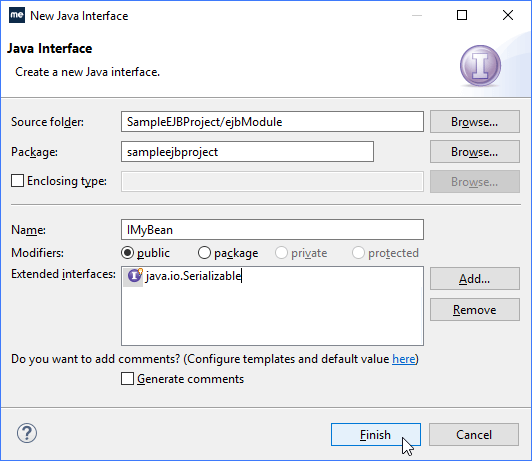Check the Generate comments checkbox
This screenshot has height=461, width=532.
coord(127,379)
